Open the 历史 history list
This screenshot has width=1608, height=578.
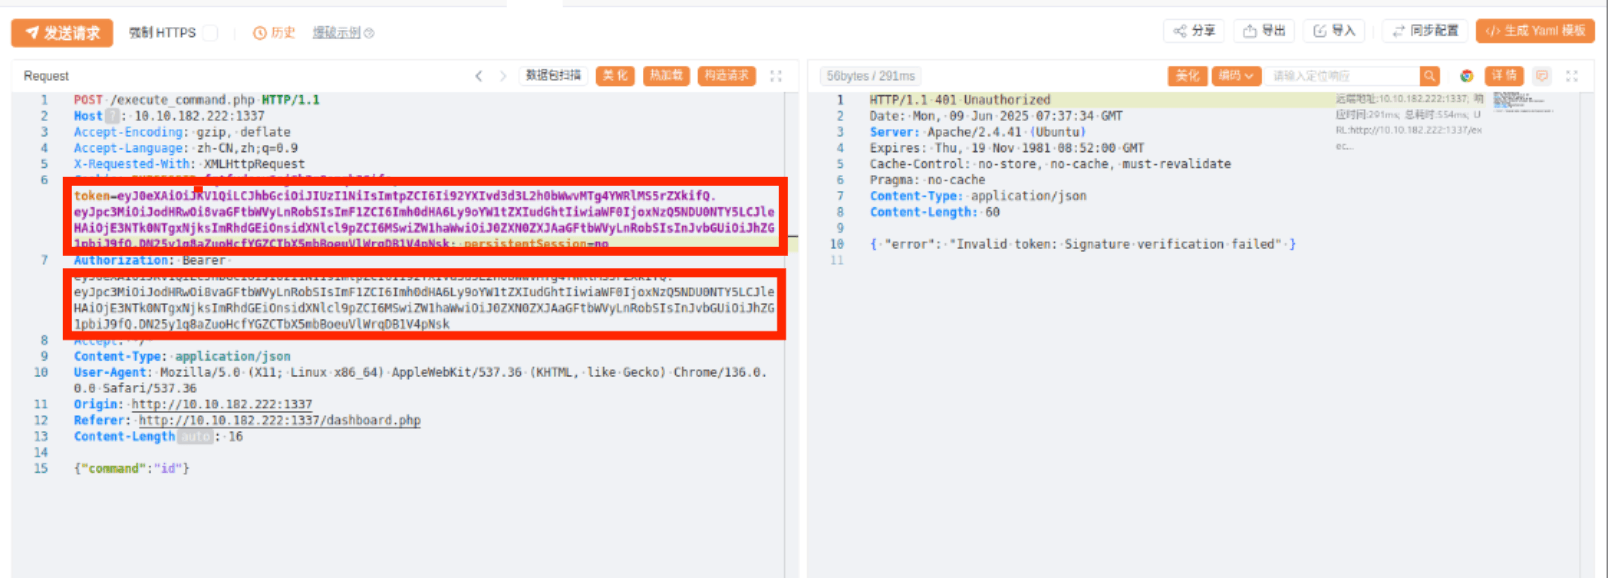click(274, 33)
